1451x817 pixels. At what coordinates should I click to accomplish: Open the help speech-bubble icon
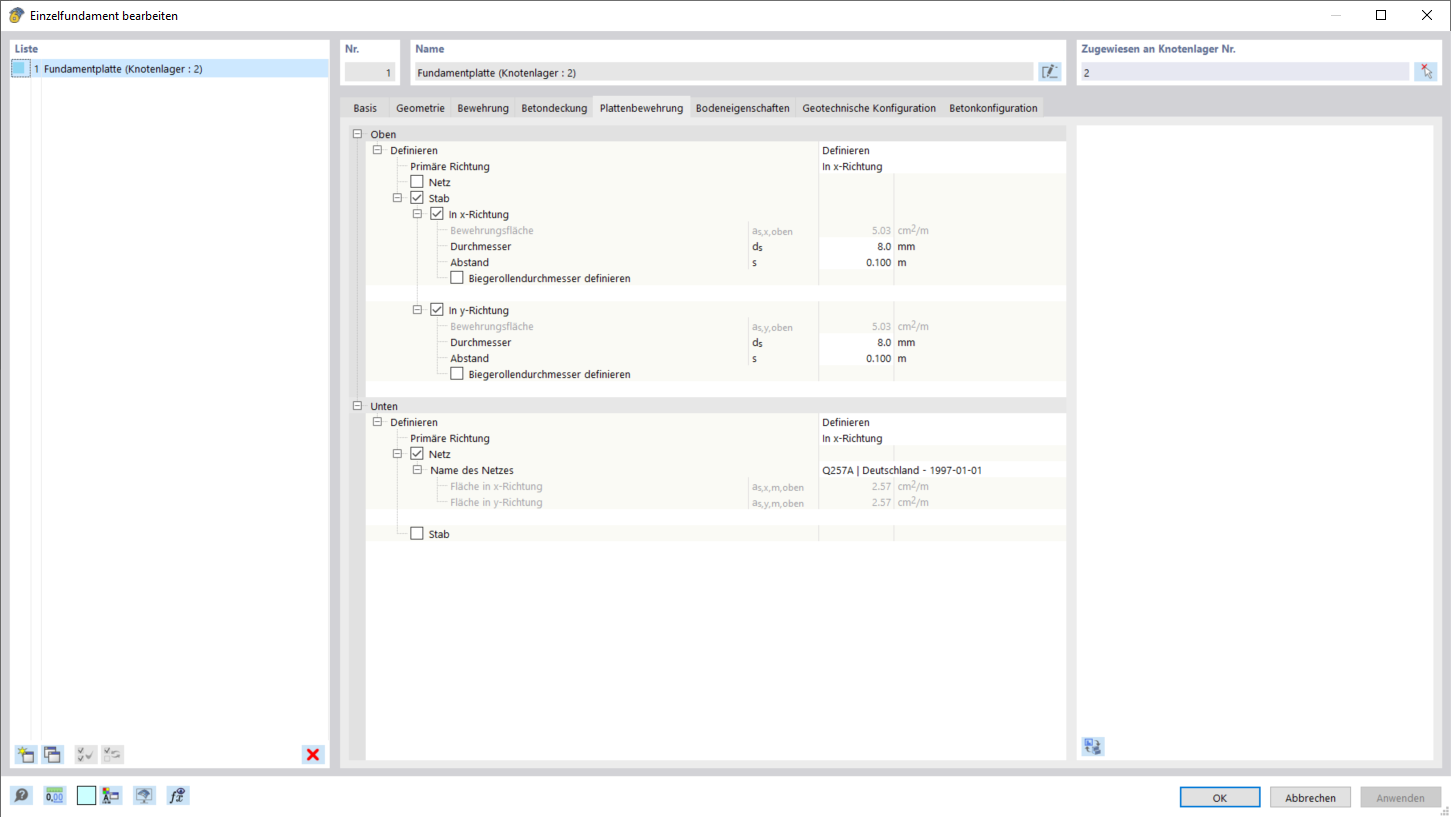(x=21, y=796)
